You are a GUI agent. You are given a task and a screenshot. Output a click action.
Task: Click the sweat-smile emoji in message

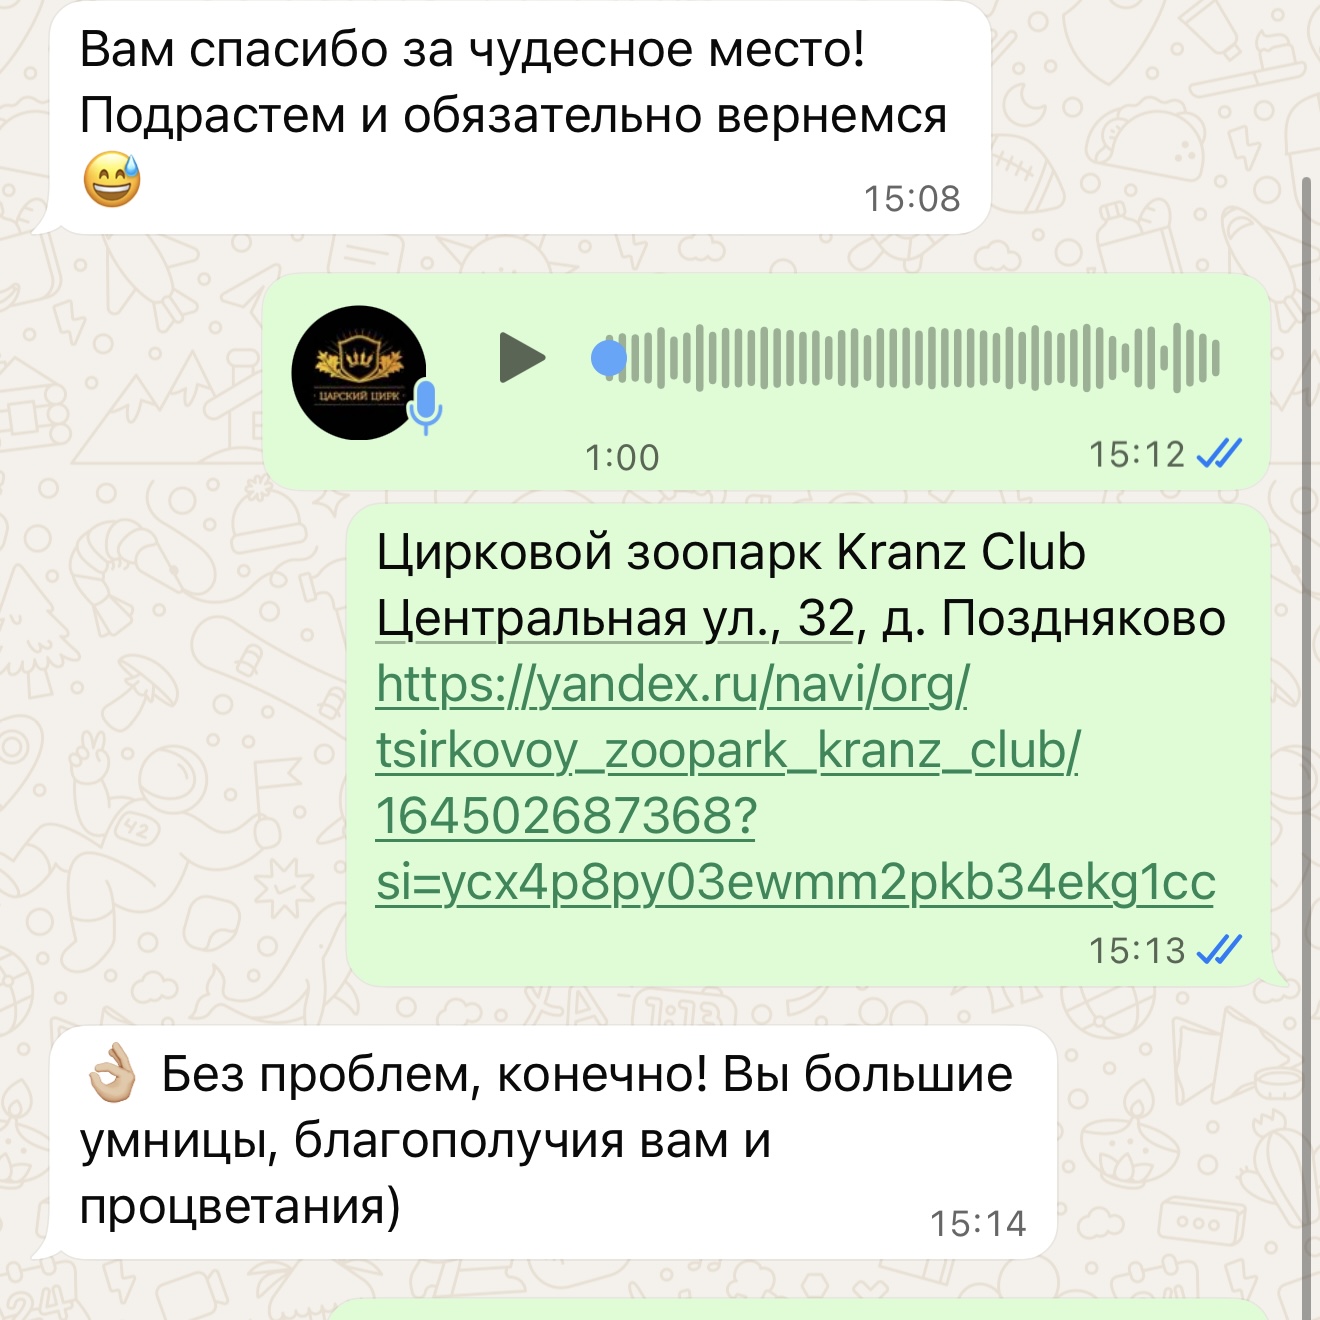pos(112,180)
